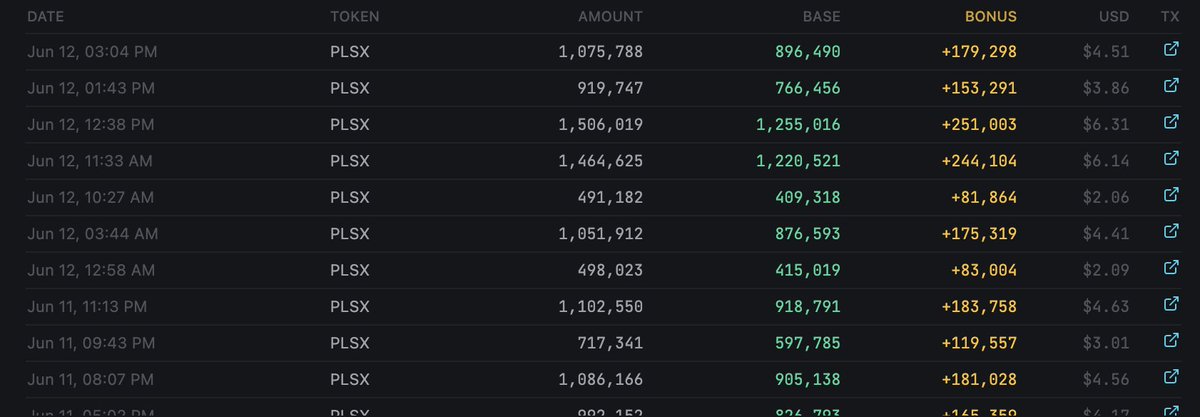Click amount value 1,075,788
Image resolution: width=1200 pixels, height=417 pixels.
pyautogui.click(x=601, y=52)
